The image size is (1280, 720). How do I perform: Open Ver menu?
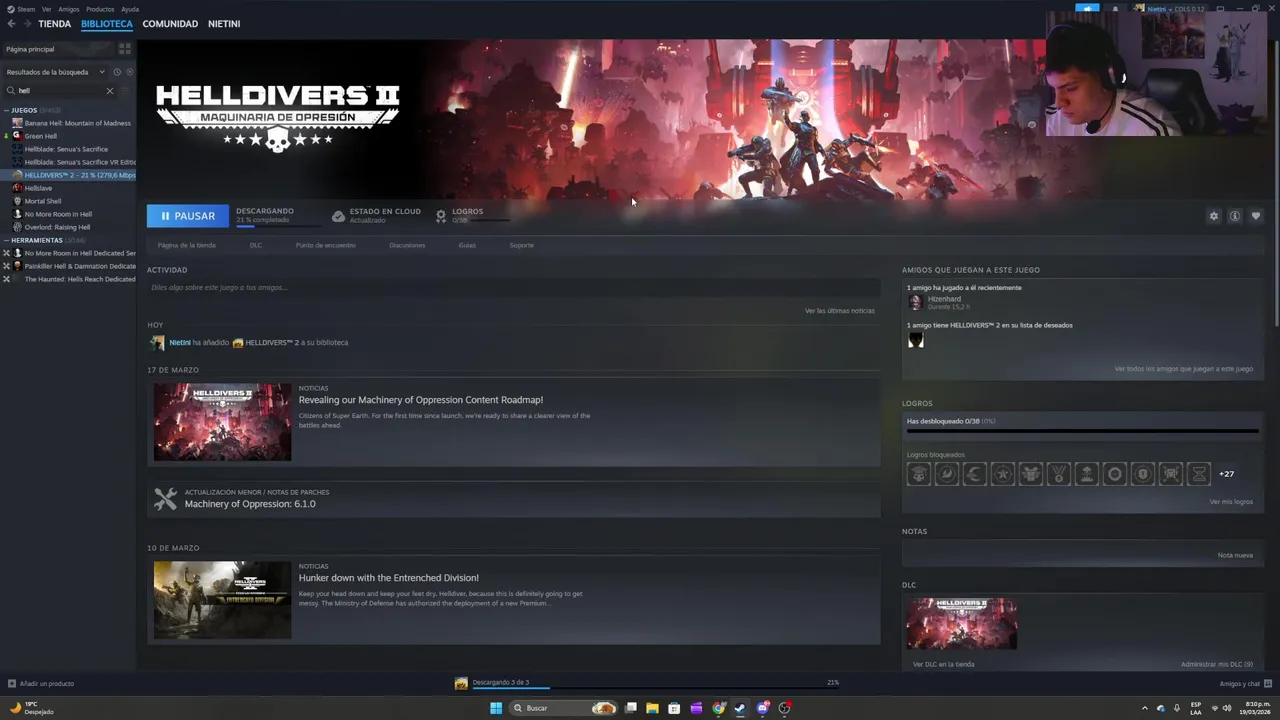46,9
